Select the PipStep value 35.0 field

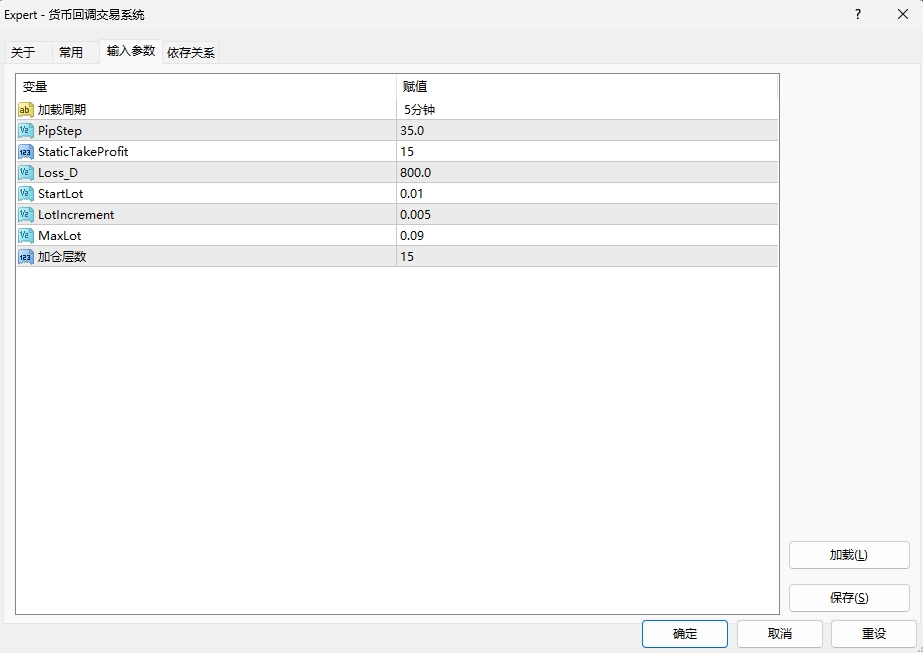586,131
